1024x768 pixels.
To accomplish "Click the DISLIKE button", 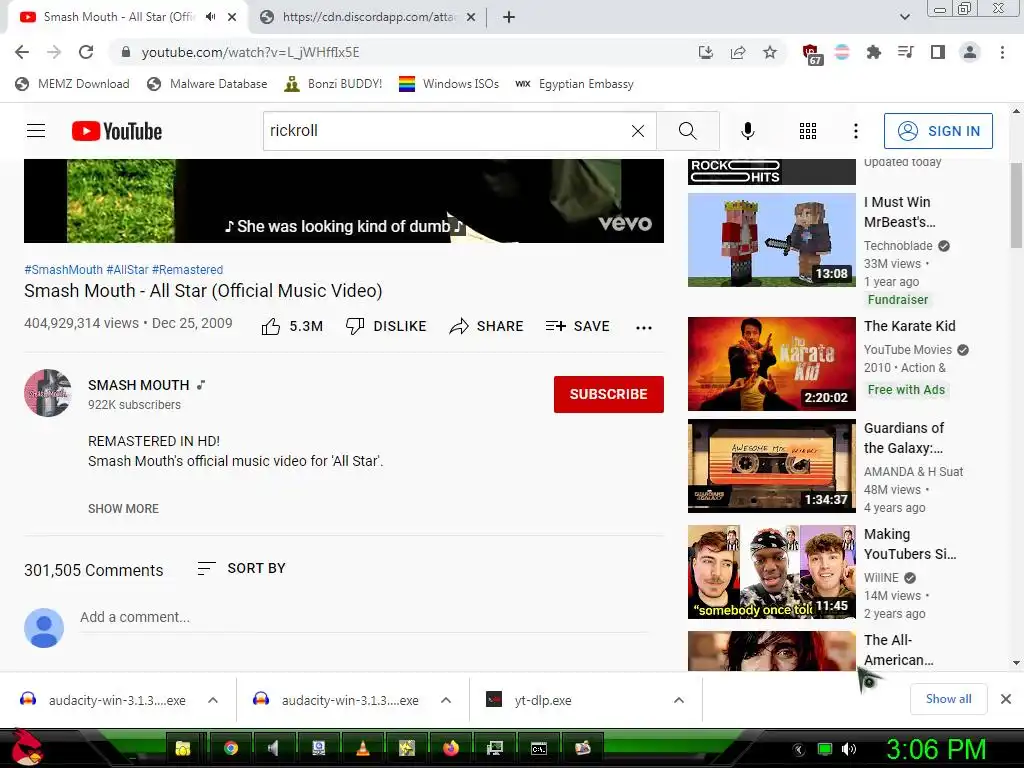I will tap(386, 326).
